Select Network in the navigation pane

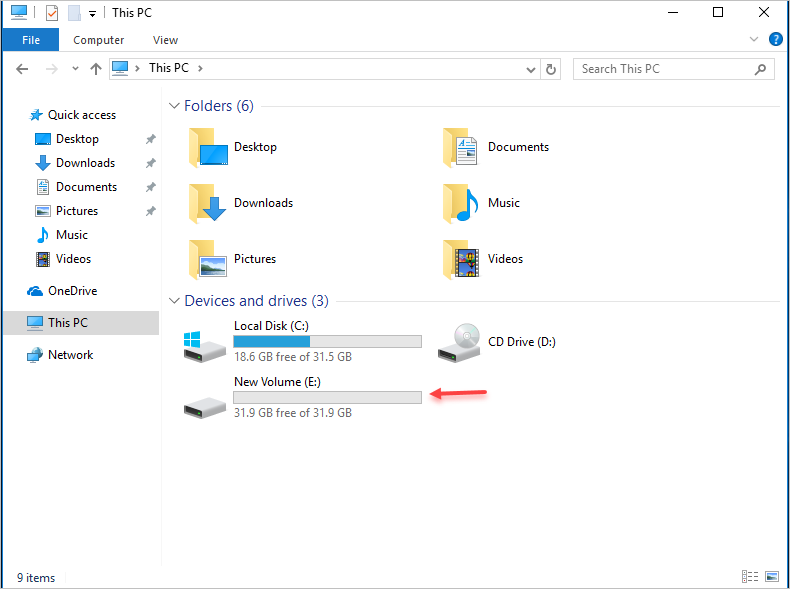pos(70,355)
